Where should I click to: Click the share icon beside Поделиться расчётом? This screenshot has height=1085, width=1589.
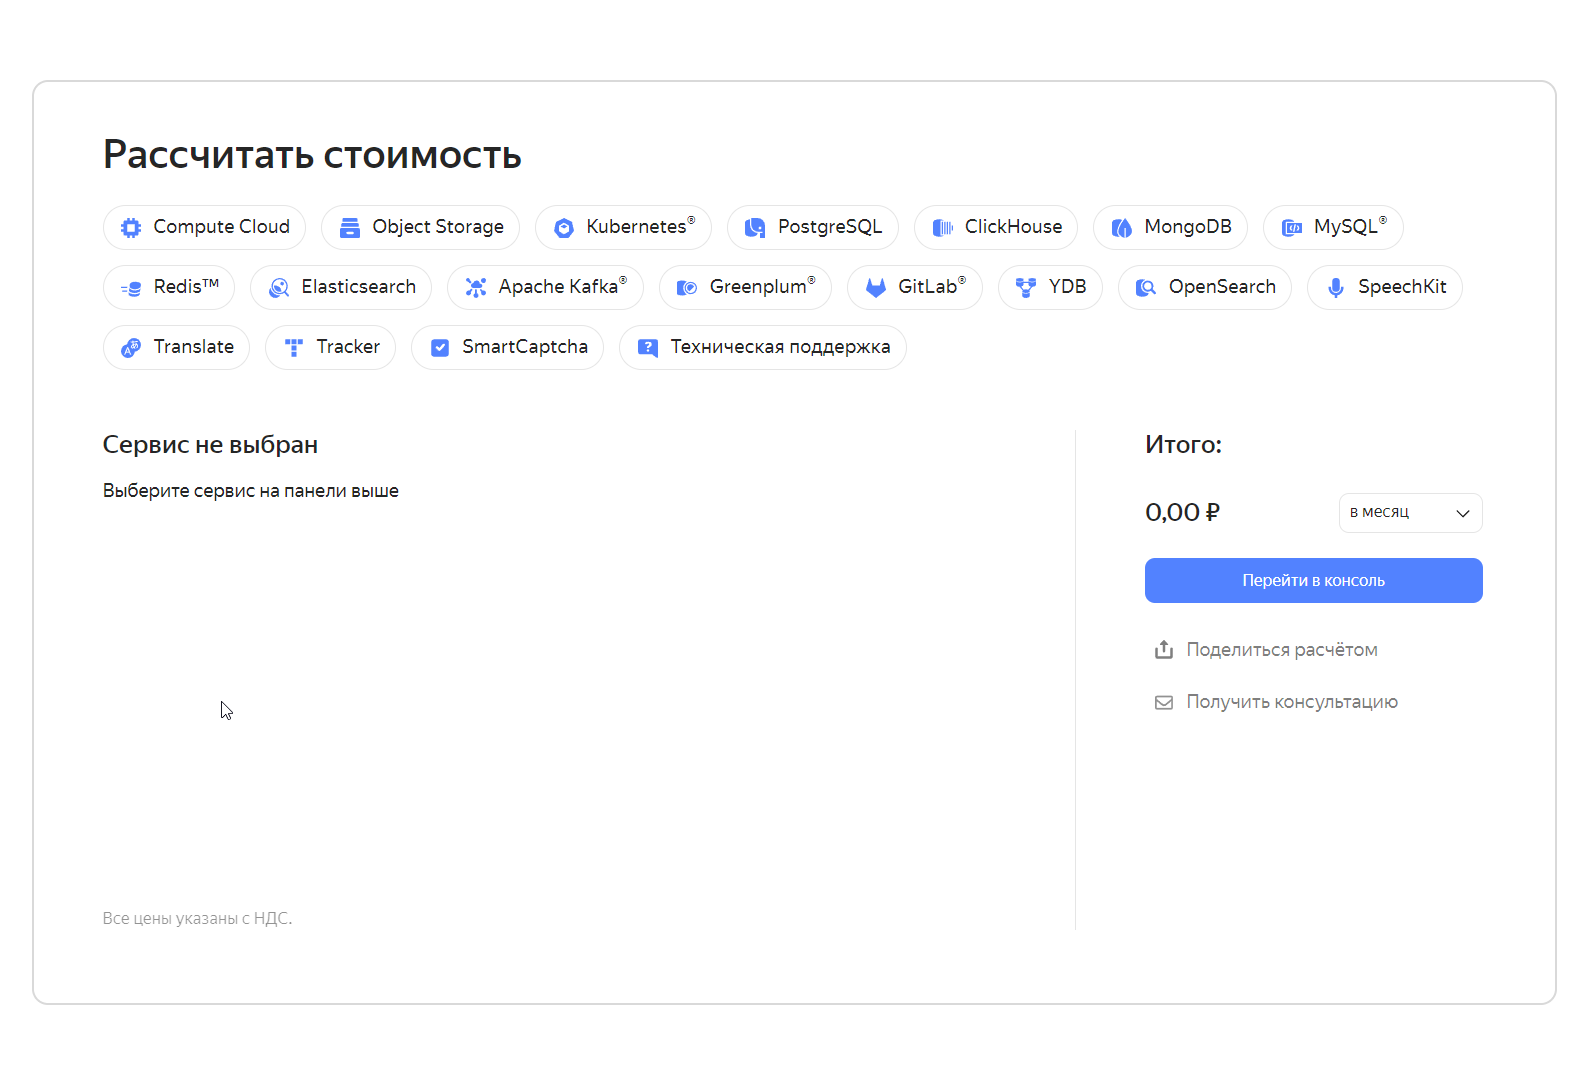click(x=1164, y=650)
